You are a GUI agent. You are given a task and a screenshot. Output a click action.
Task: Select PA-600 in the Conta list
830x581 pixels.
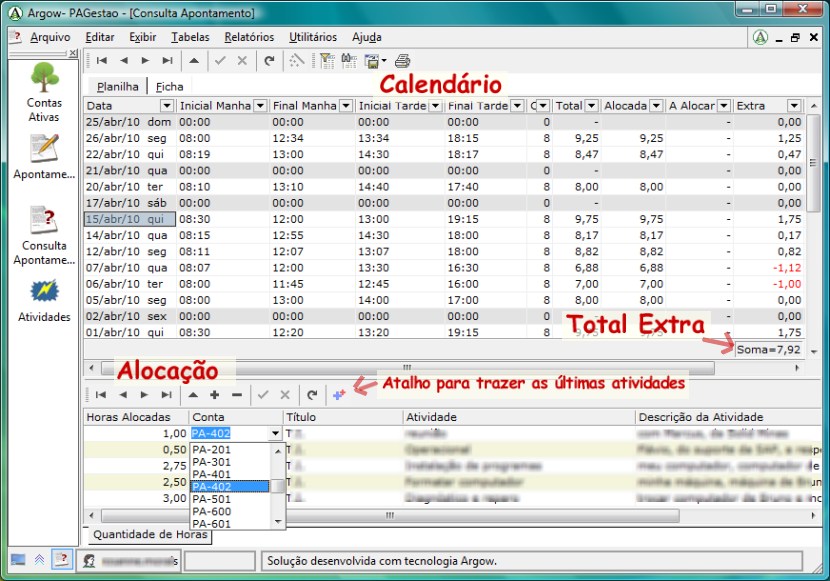tap(230, 512)
